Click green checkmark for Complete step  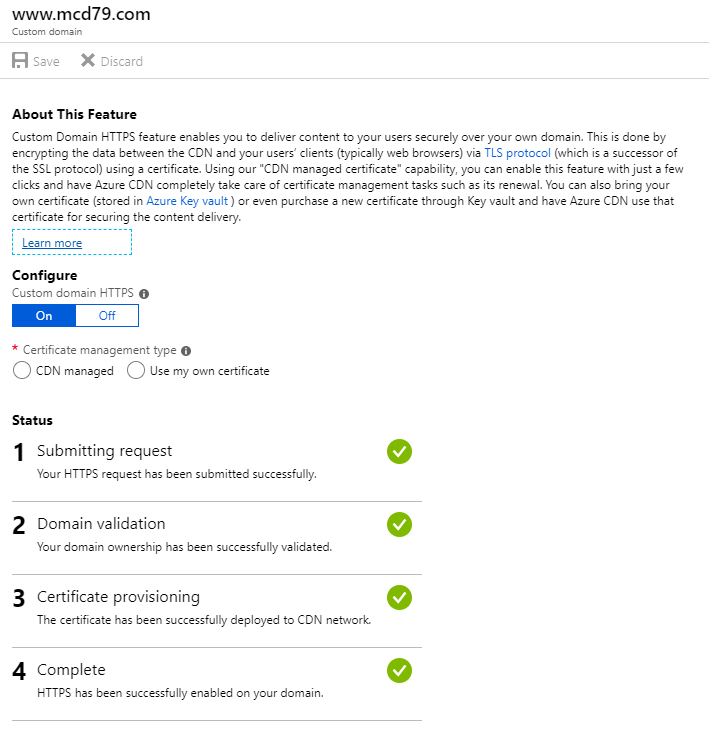[x=399, y=671]
